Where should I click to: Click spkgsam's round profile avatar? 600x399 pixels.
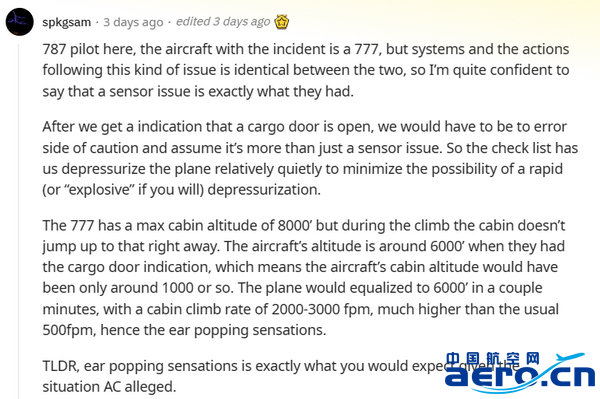[x=20, y=22]
